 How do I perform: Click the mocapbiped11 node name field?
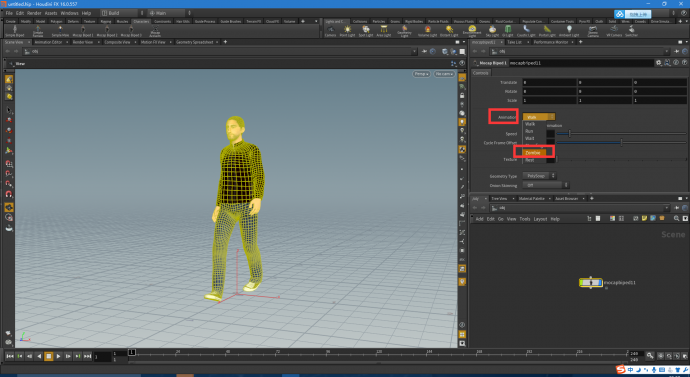pos(581,63)
